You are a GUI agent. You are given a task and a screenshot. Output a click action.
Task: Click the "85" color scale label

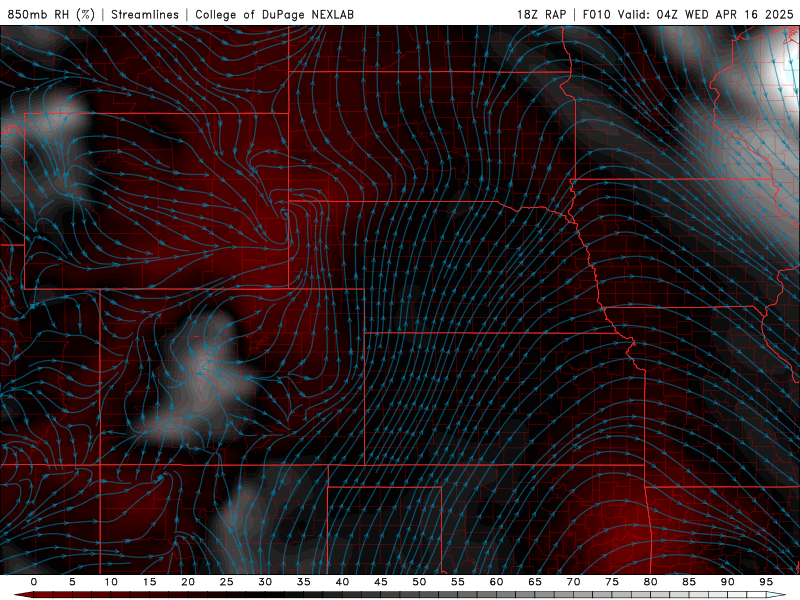[x=689, y=582]
